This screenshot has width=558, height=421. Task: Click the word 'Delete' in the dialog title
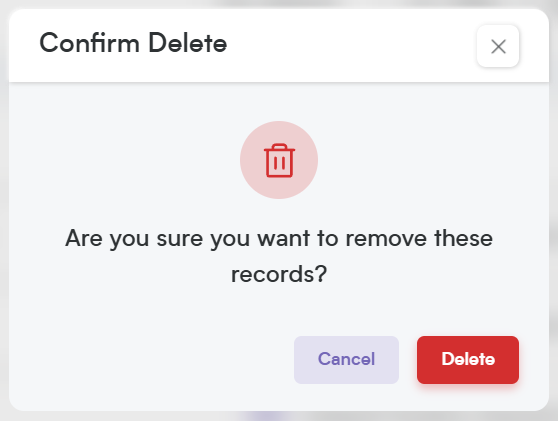(x=188, y=43)
